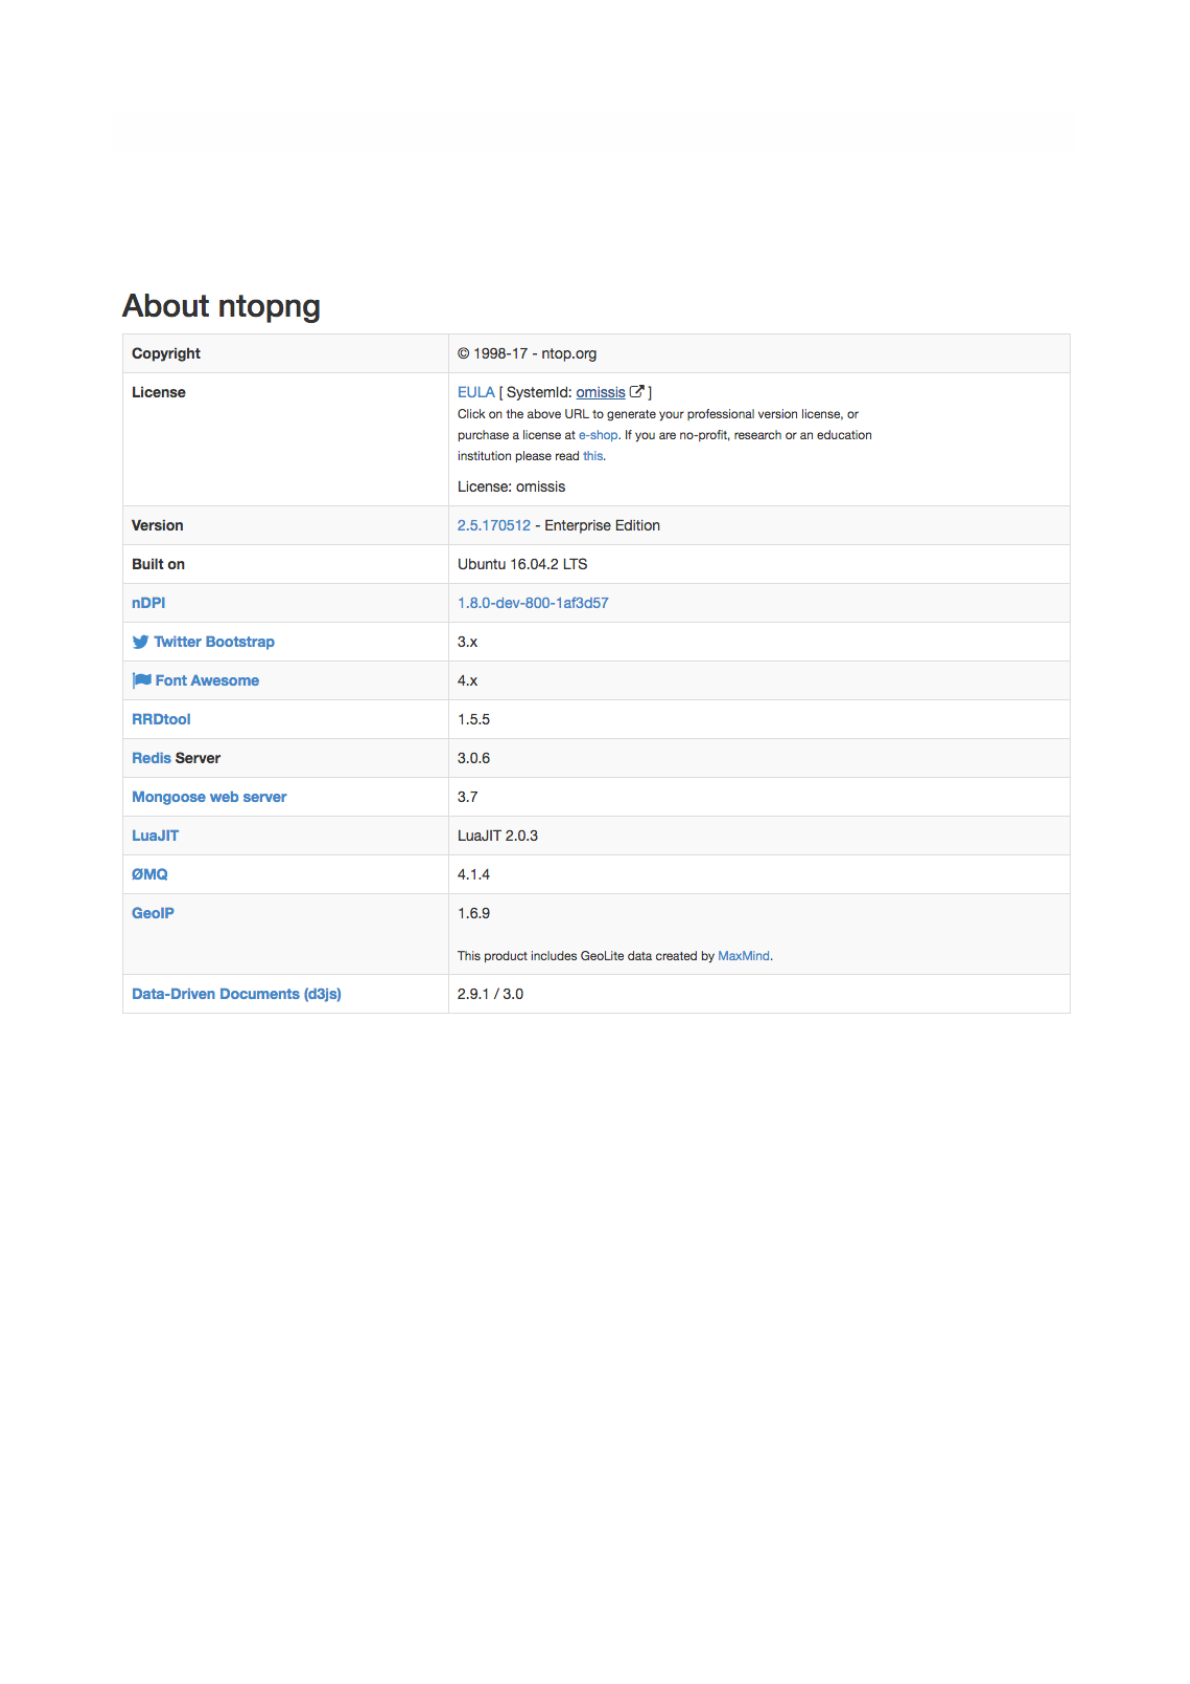This screenshot has height=1684, width=1190.
Task: Open the MaxMind link
Action: coord(744,956)
